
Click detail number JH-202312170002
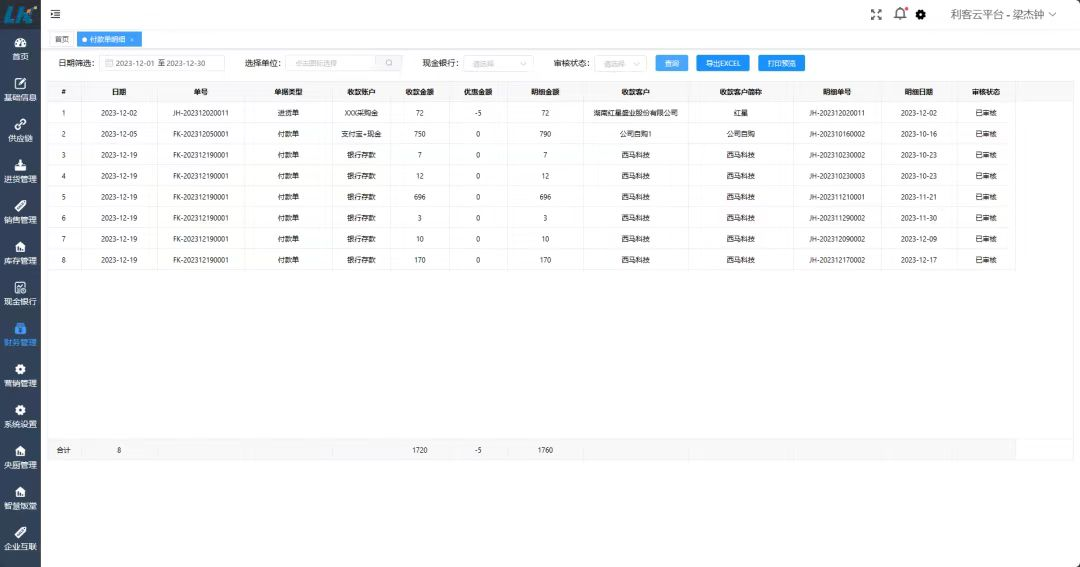pos(837,260)
